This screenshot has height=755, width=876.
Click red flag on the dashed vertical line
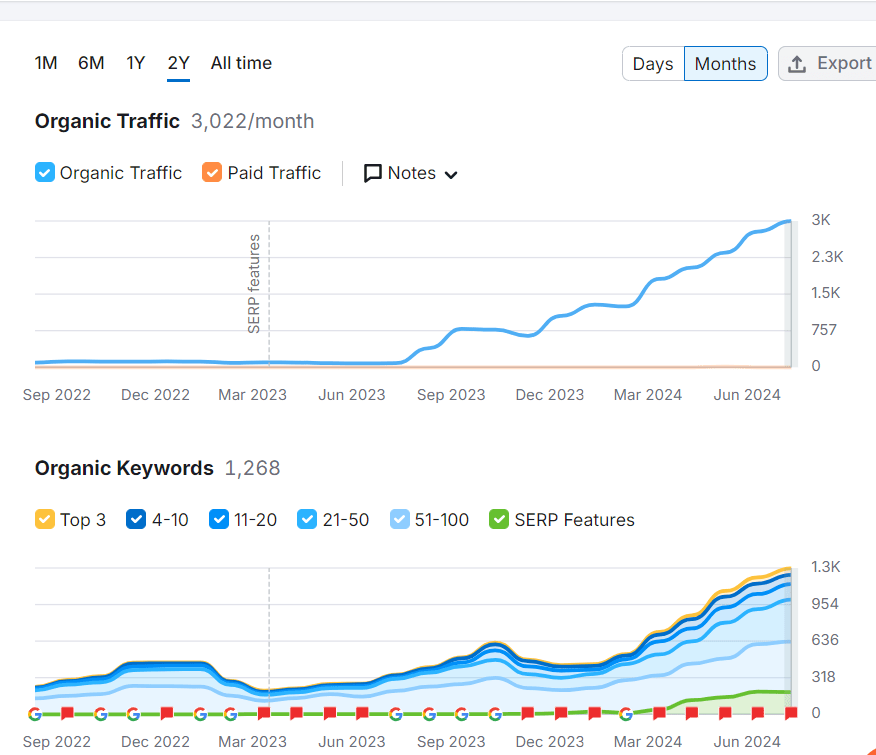coord(264,713)
